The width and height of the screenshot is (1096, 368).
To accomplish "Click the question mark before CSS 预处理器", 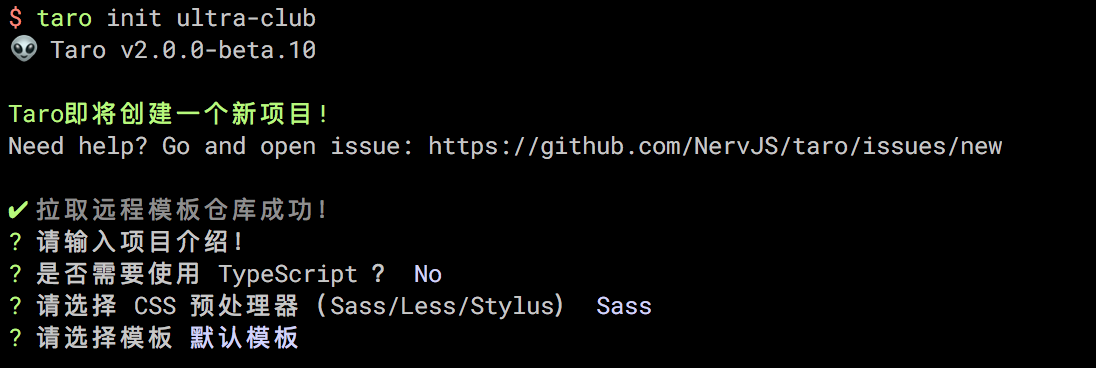I will pos(15,306).
